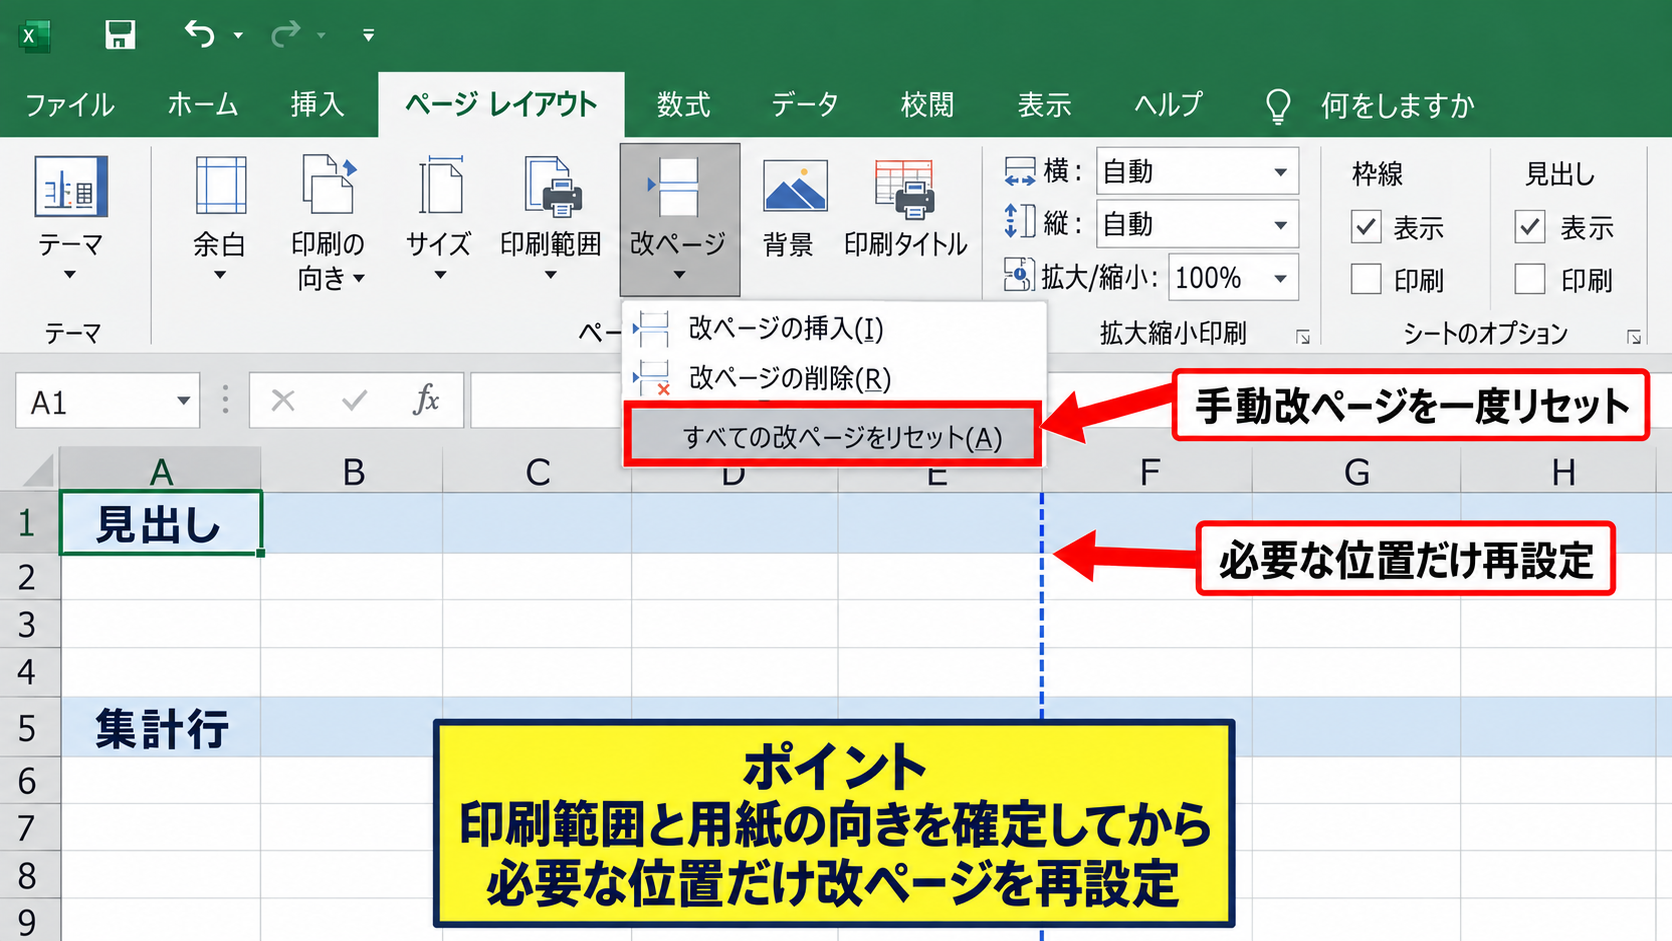Screen dimensions: 1672x941
Task: Click the Excel app icon in the title bar
Action: point(35,36)
